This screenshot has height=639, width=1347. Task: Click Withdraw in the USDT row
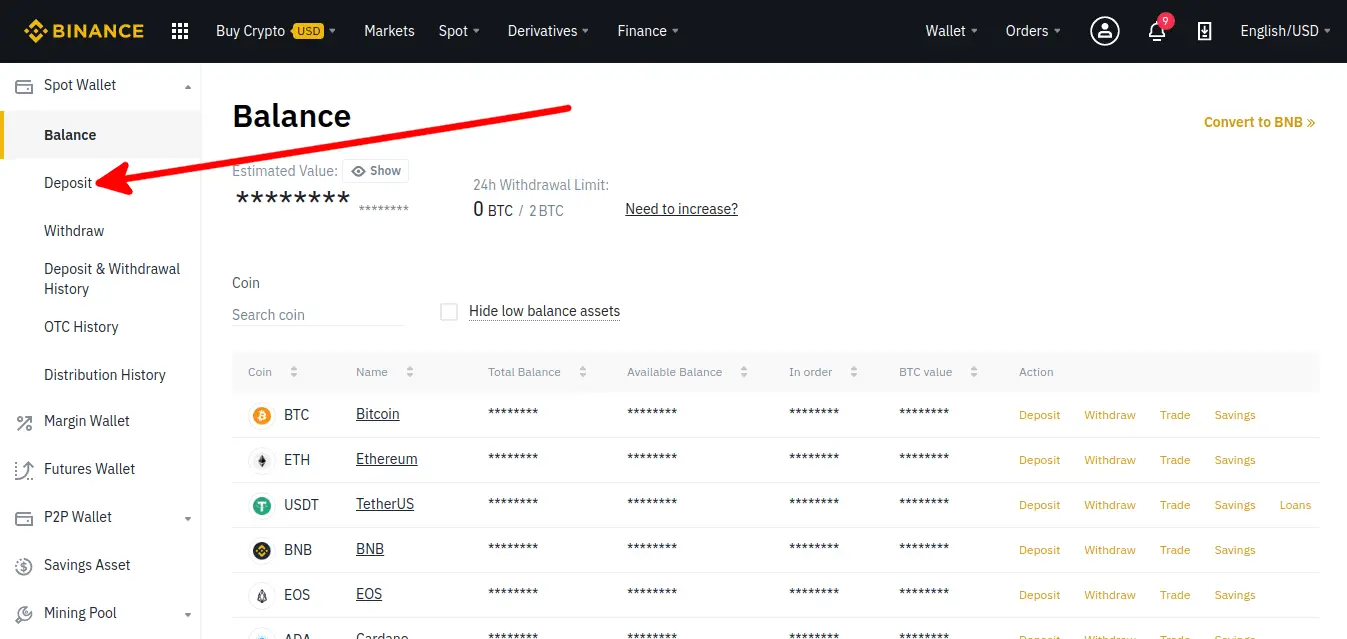pos(1110,505)
